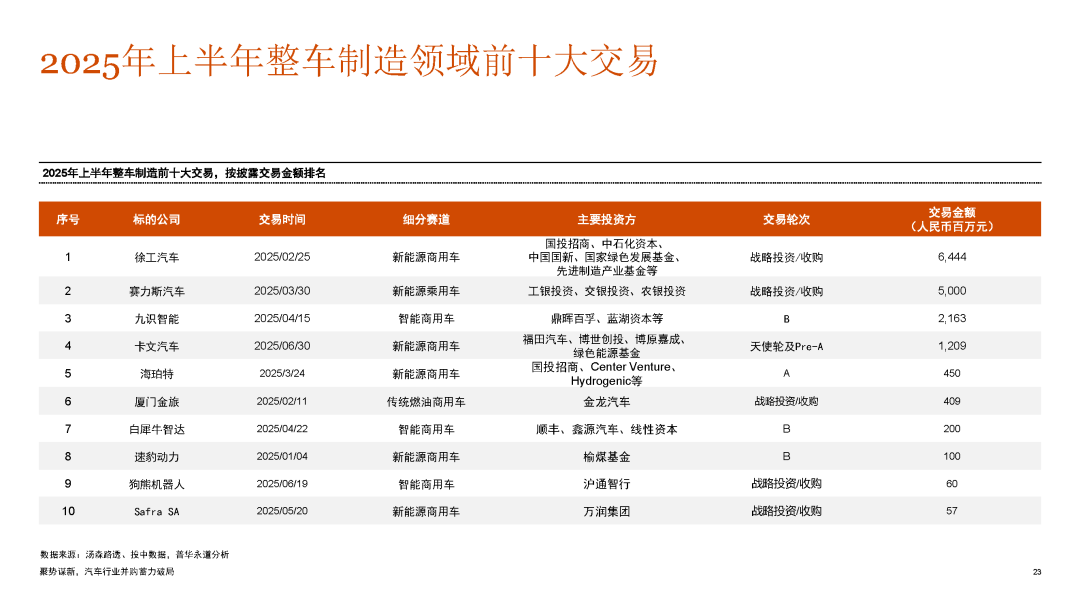Select the amount cell 450
This screenshot has height=607, width=1080.
click(951, 373)
